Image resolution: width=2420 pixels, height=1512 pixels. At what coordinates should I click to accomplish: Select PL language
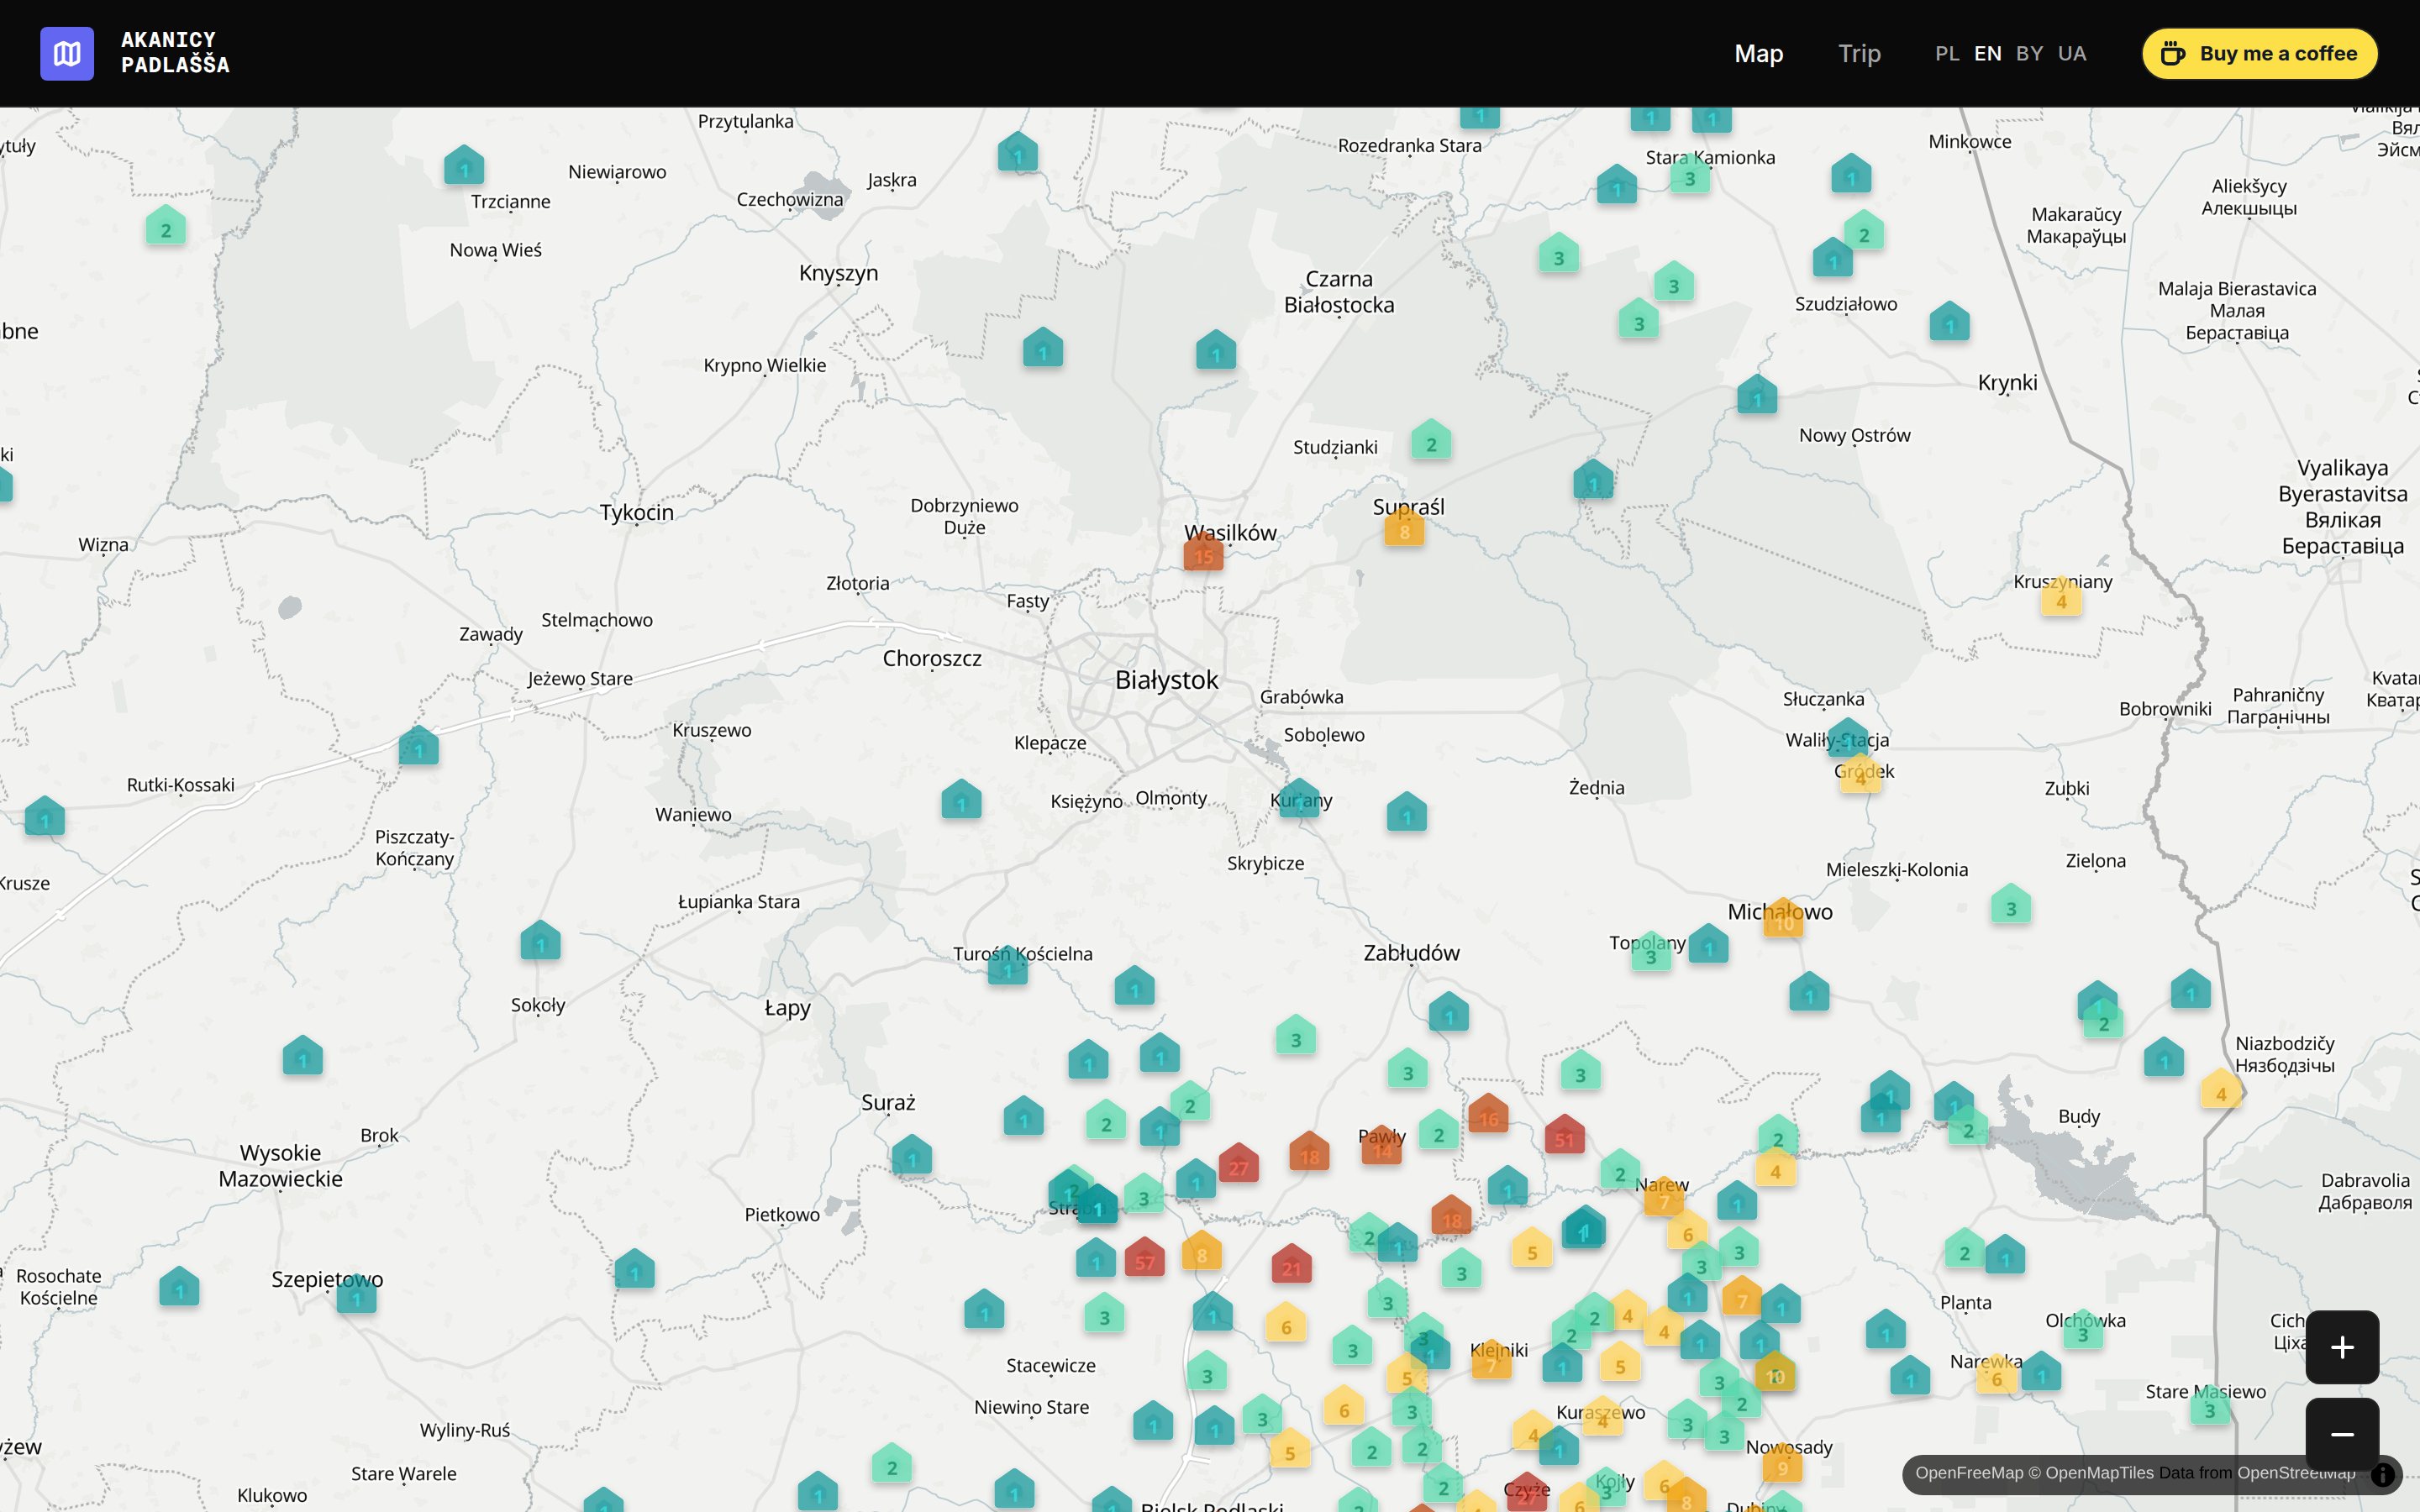pos(1946,53)
